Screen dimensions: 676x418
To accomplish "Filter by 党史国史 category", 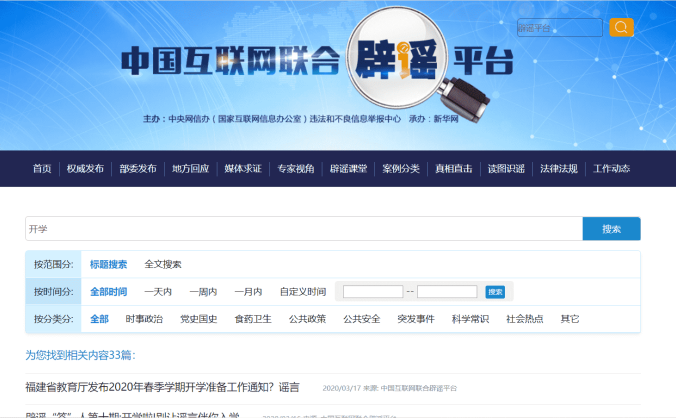I will [x=198, y=319].
